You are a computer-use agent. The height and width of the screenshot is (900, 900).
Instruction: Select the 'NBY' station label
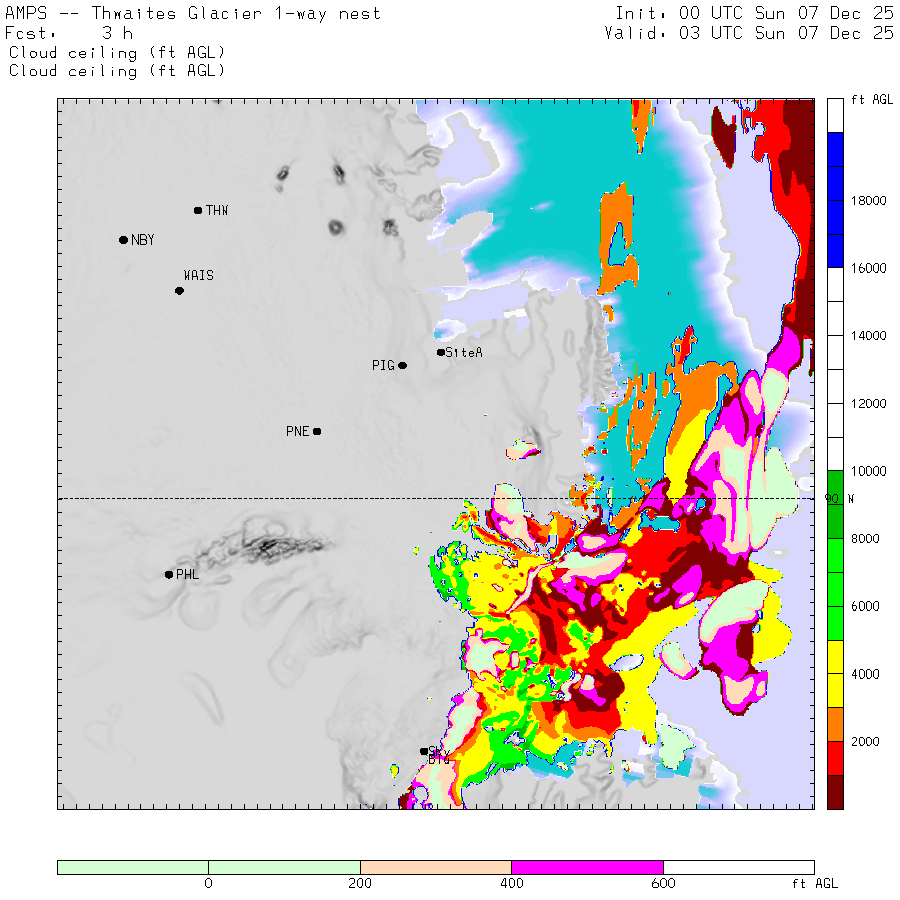(x=143, y=240)
